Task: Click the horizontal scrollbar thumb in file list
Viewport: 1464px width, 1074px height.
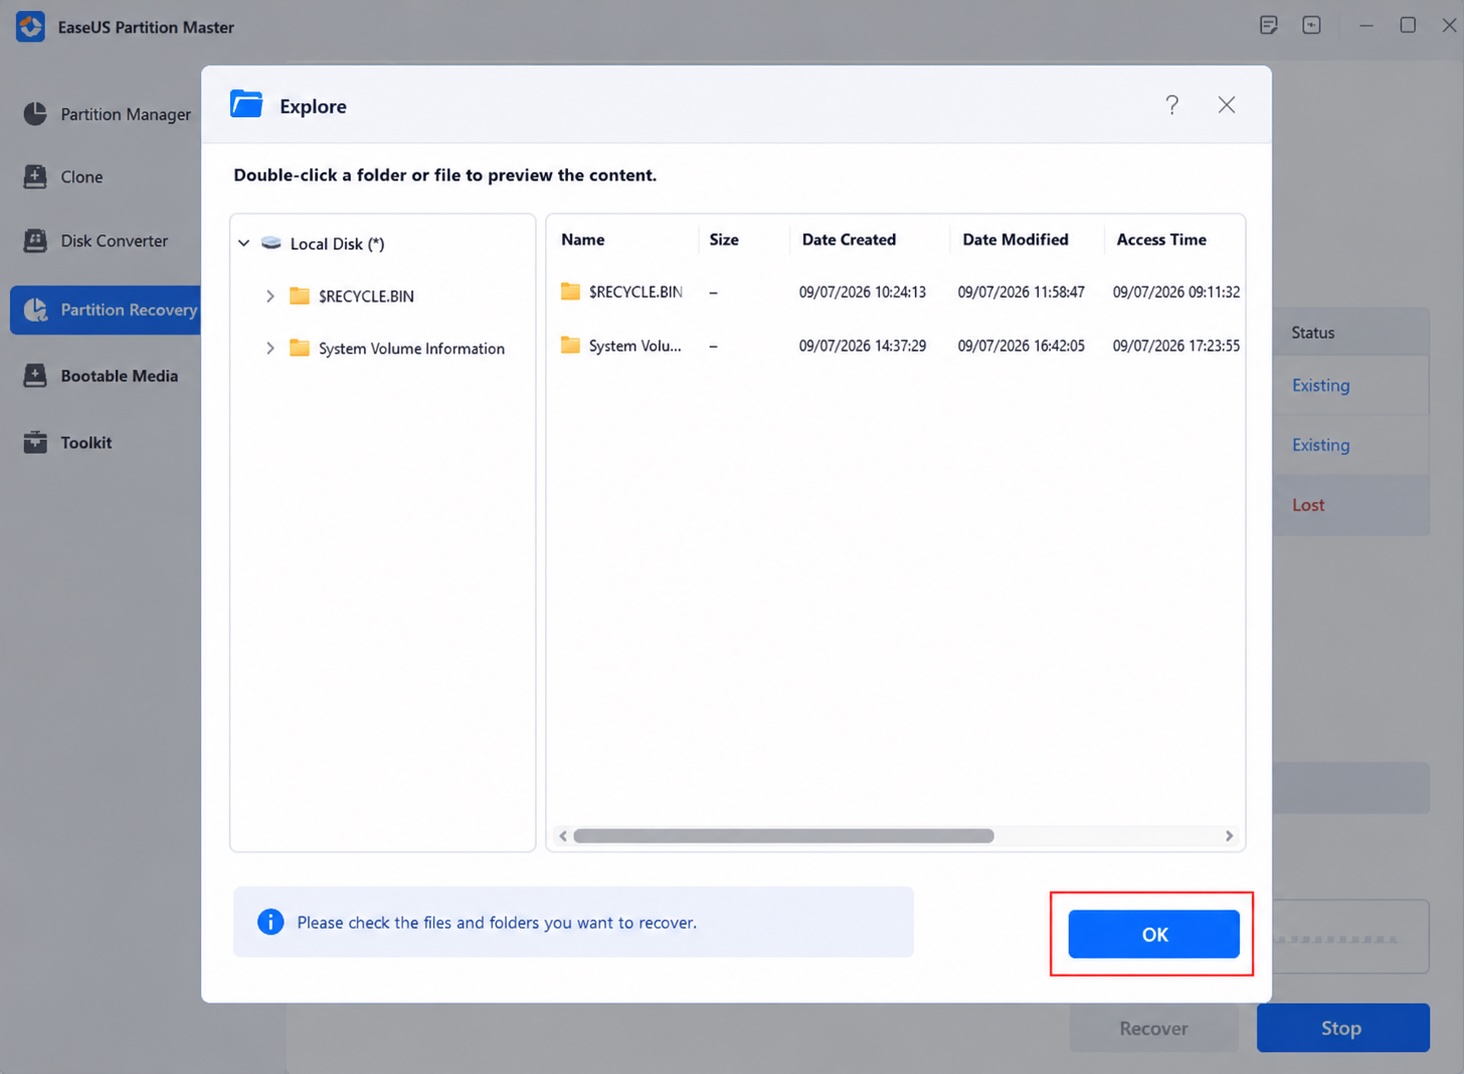Action: pyautogui.click(x=783, y=836)
